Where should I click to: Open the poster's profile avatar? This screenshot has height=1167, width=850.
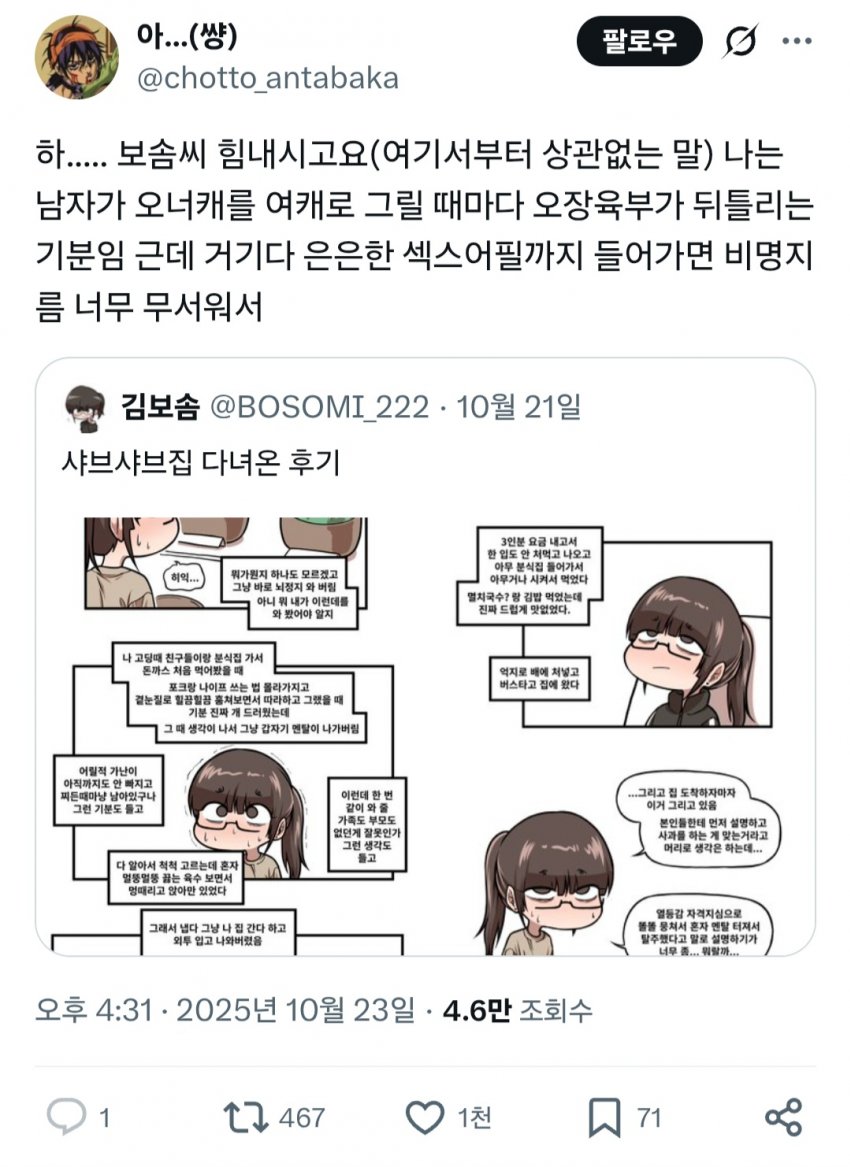click(x=77, y=57)
